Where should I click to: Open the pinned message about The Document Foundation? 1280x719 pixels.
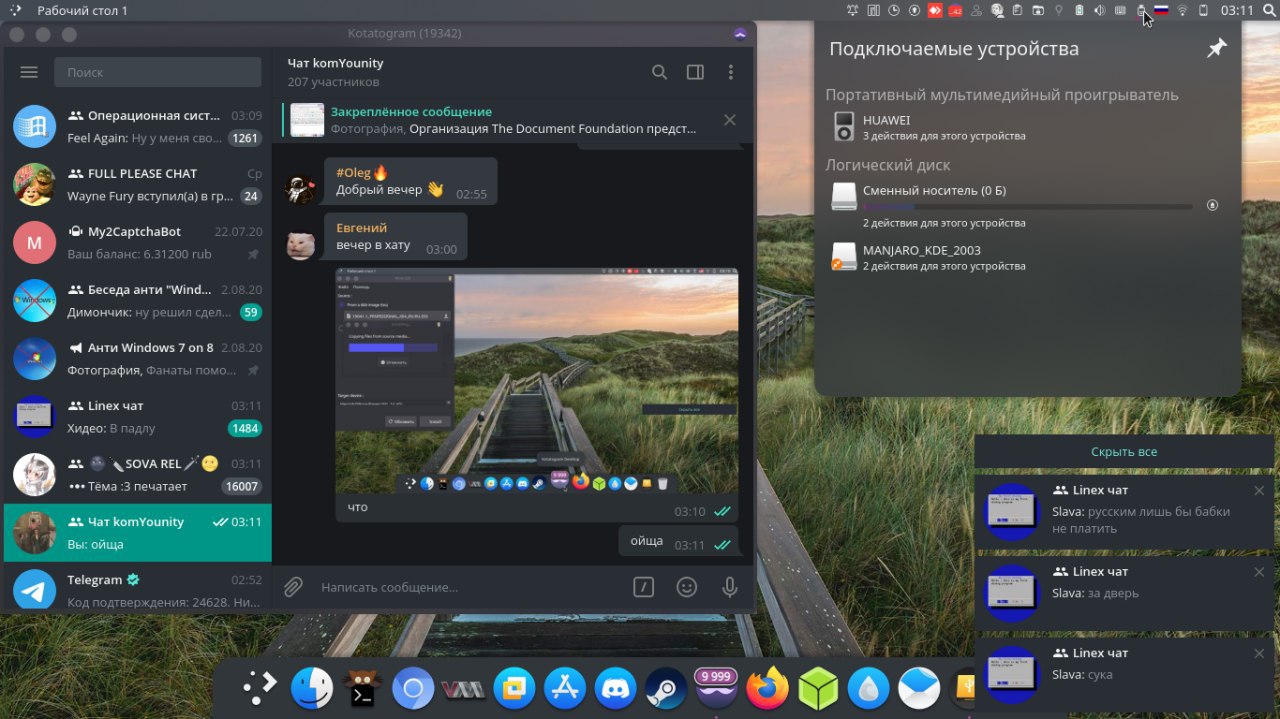(x=500, y=120)
